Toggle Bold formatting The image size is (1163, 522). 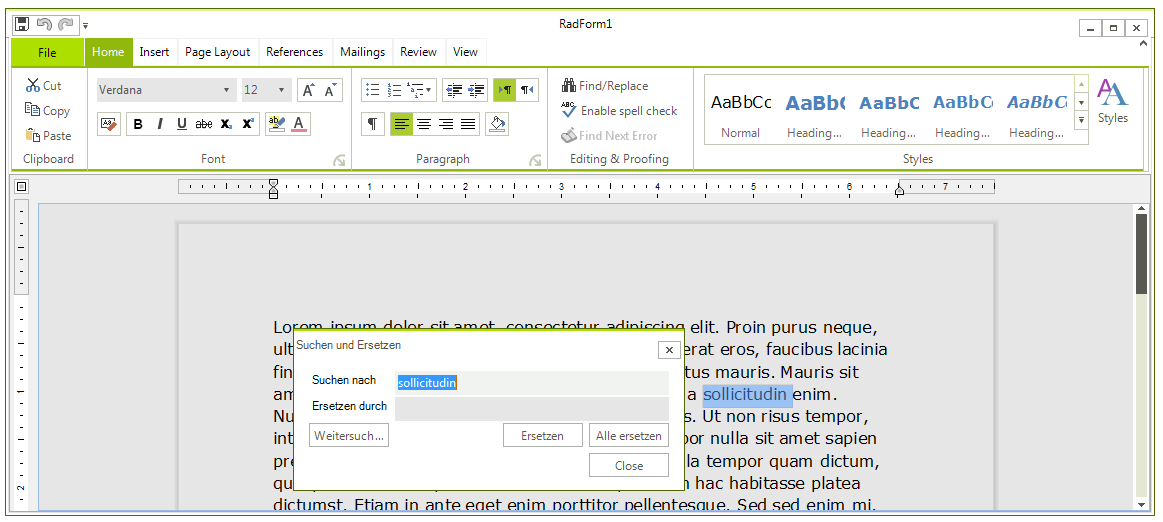[138, 125]
